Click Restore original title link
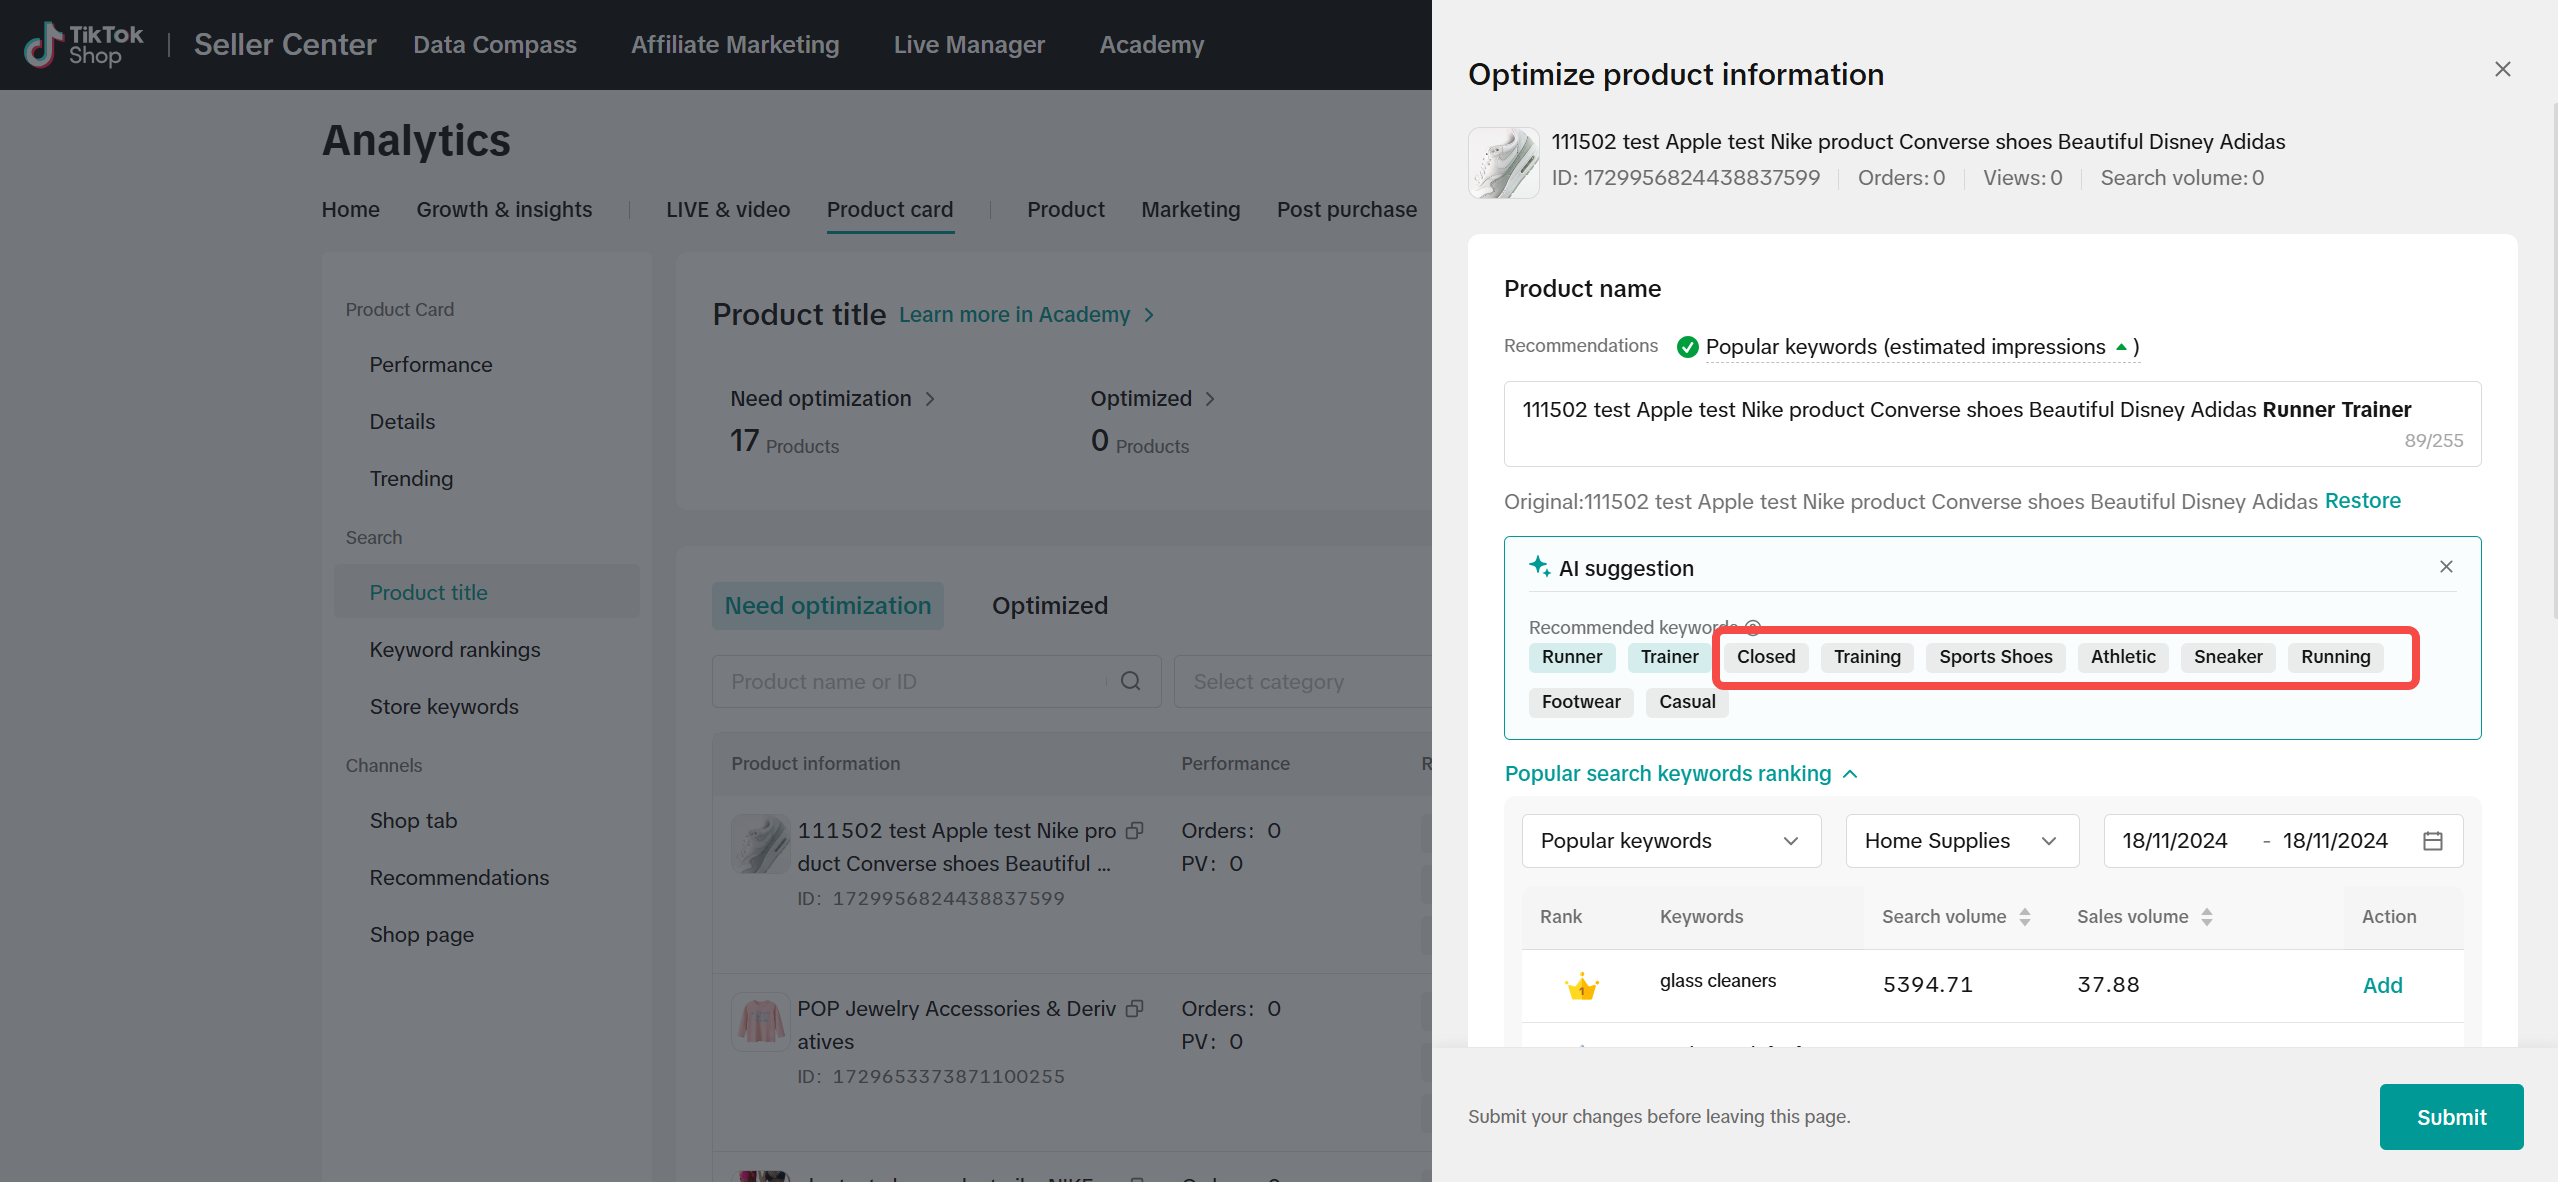The width and height of the screenshot is (2558, 1182). [x=2362, y=501]
